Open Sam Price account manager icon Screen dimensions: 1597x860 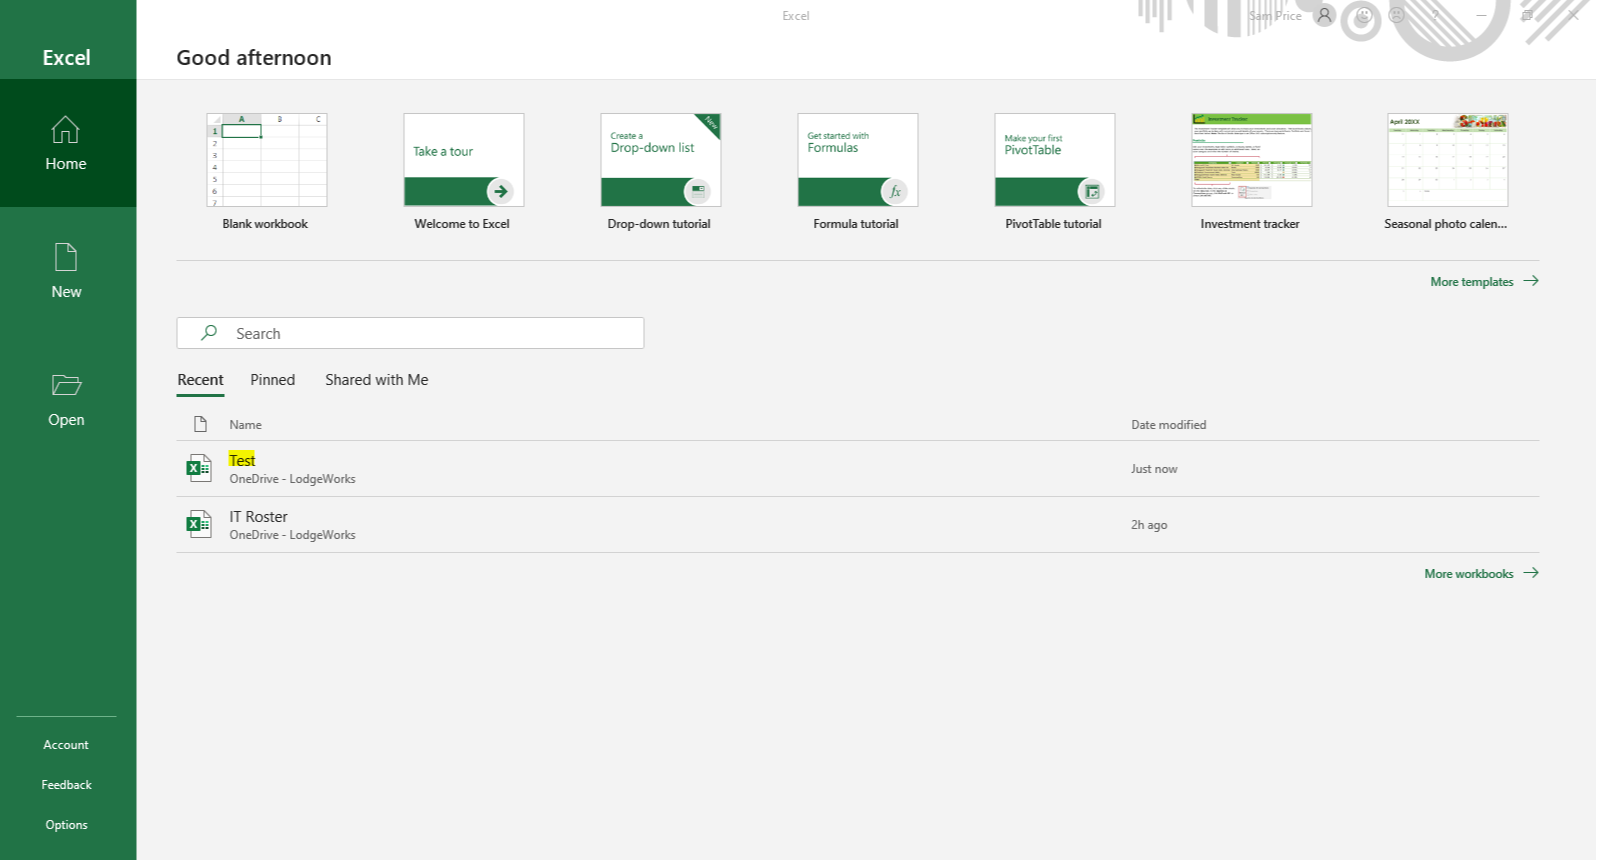1324,16
